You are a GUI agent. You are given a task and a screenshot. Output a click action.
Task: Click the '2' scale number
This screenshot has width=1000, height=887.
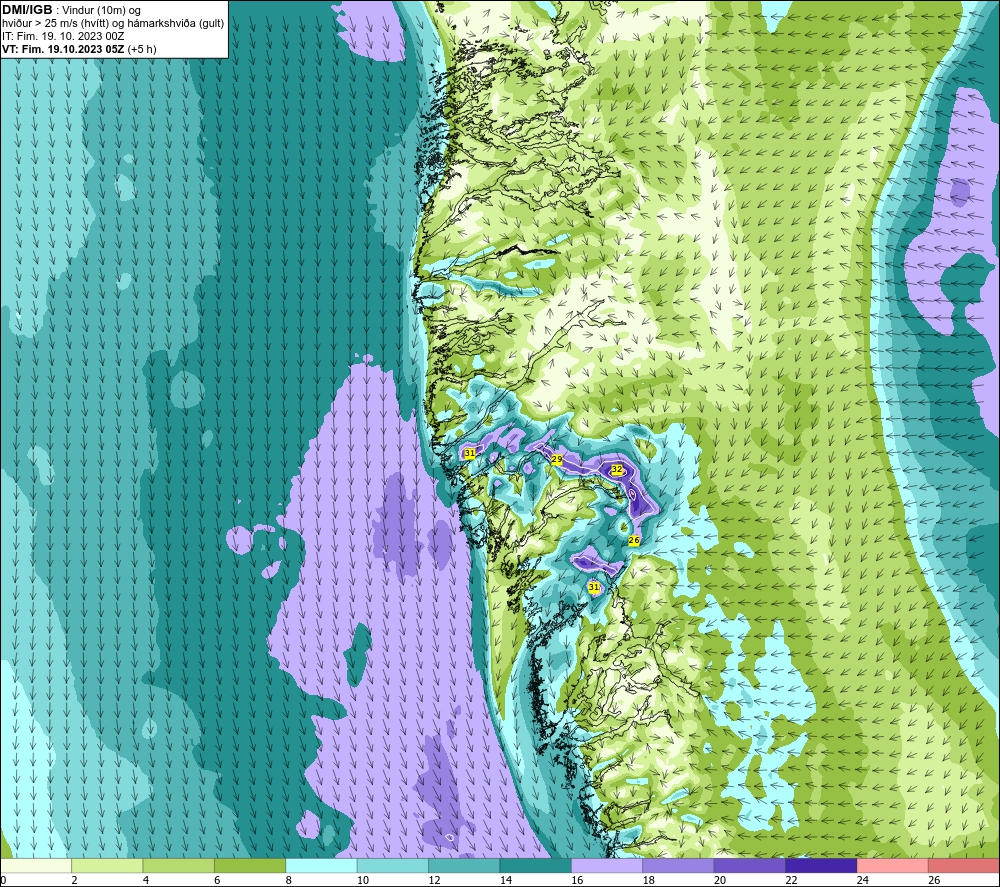pos(75,880)
